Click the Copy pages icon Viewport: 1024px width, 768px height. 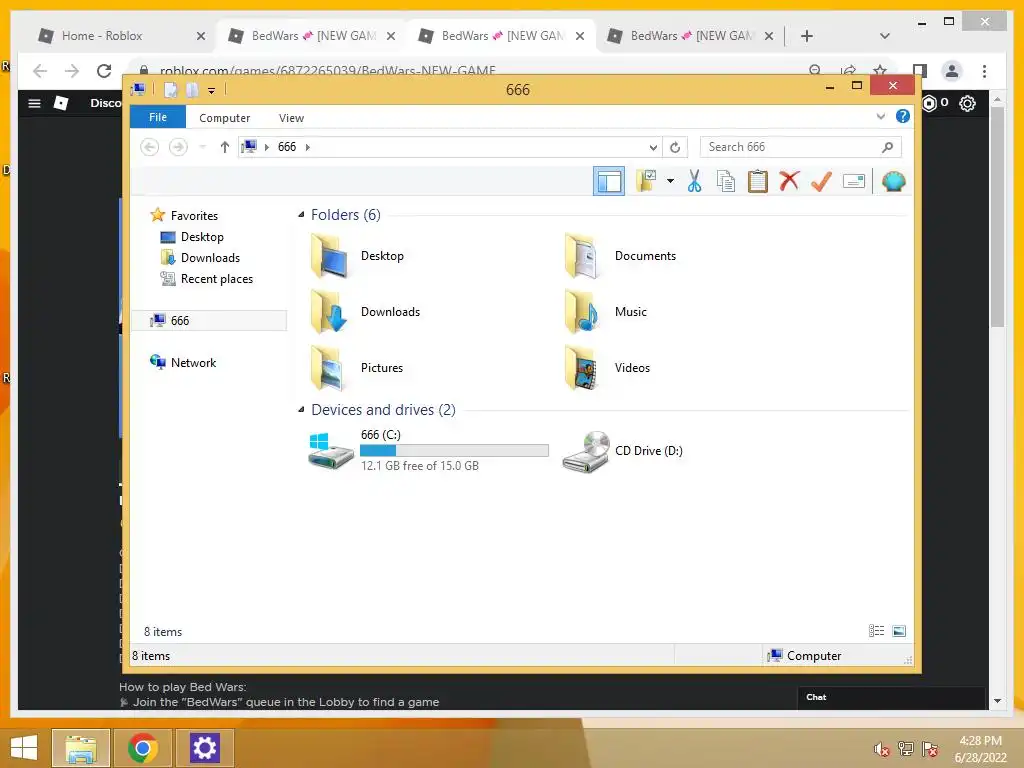coord(726,181)
